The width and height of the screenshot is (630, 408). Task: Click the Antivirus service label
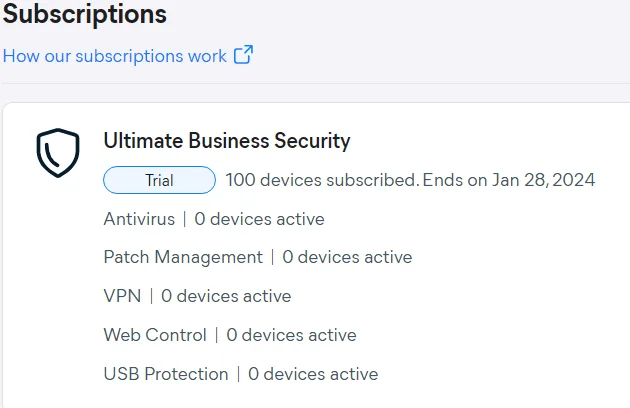pos(139,219)
